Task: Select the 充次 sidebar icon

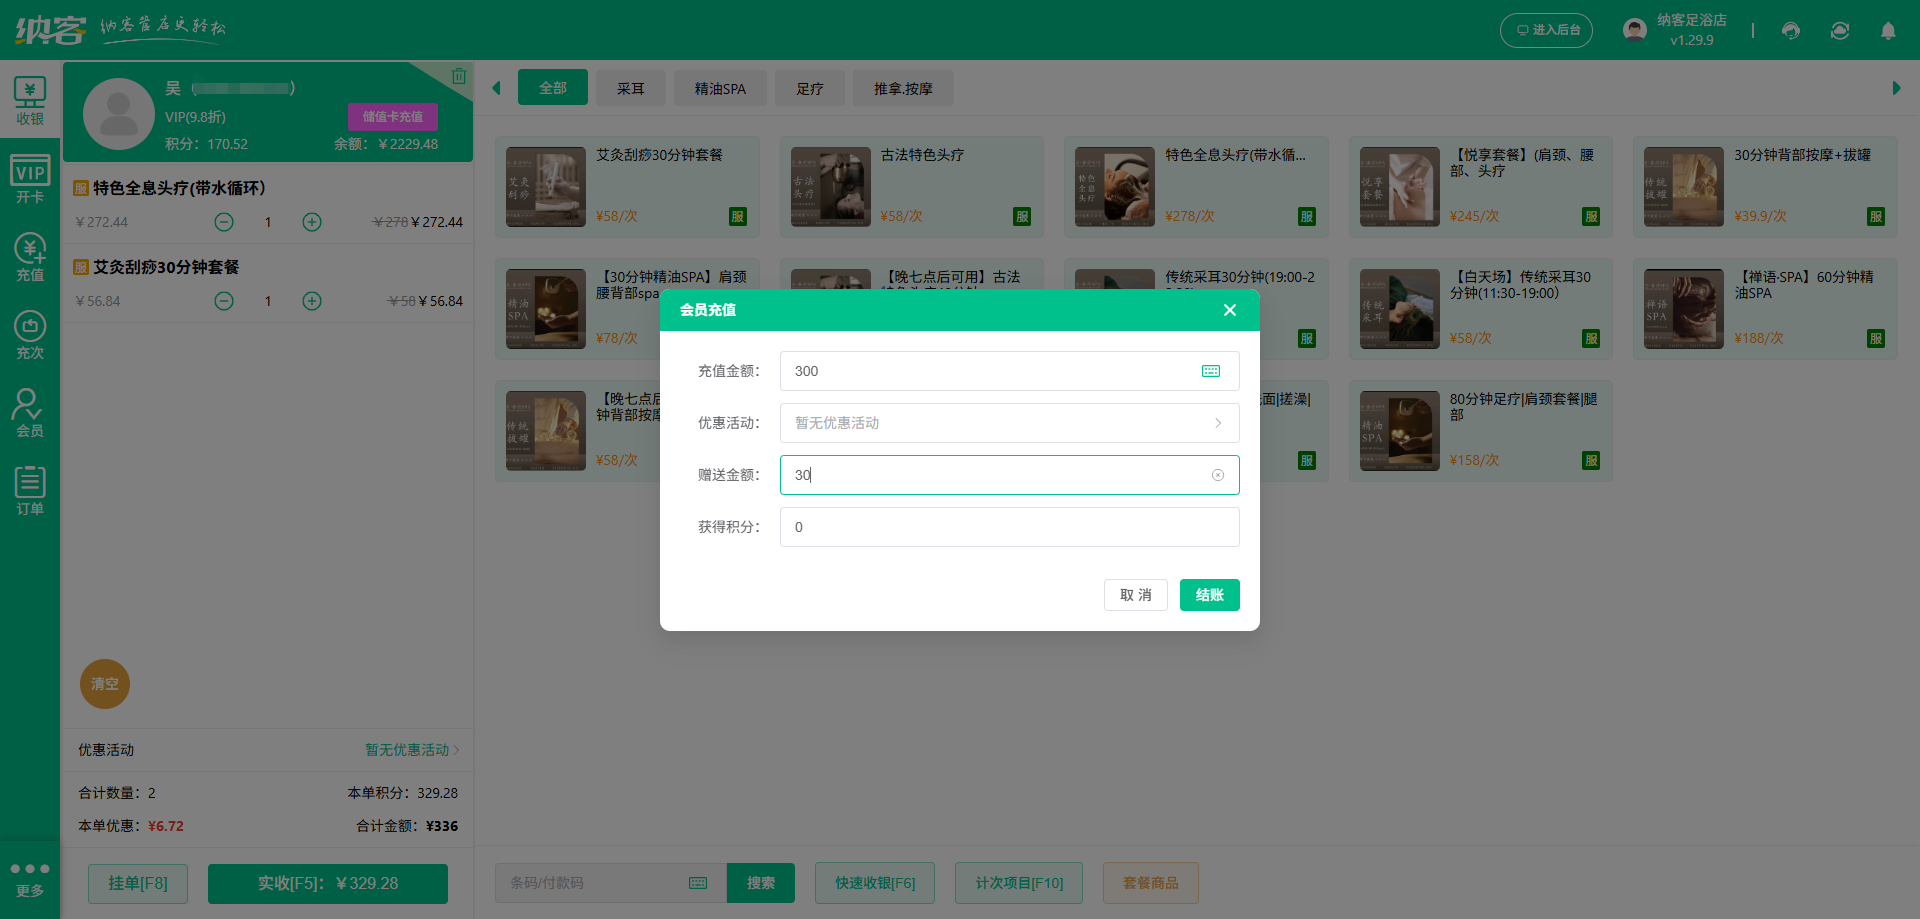Action: coord(30,335)
